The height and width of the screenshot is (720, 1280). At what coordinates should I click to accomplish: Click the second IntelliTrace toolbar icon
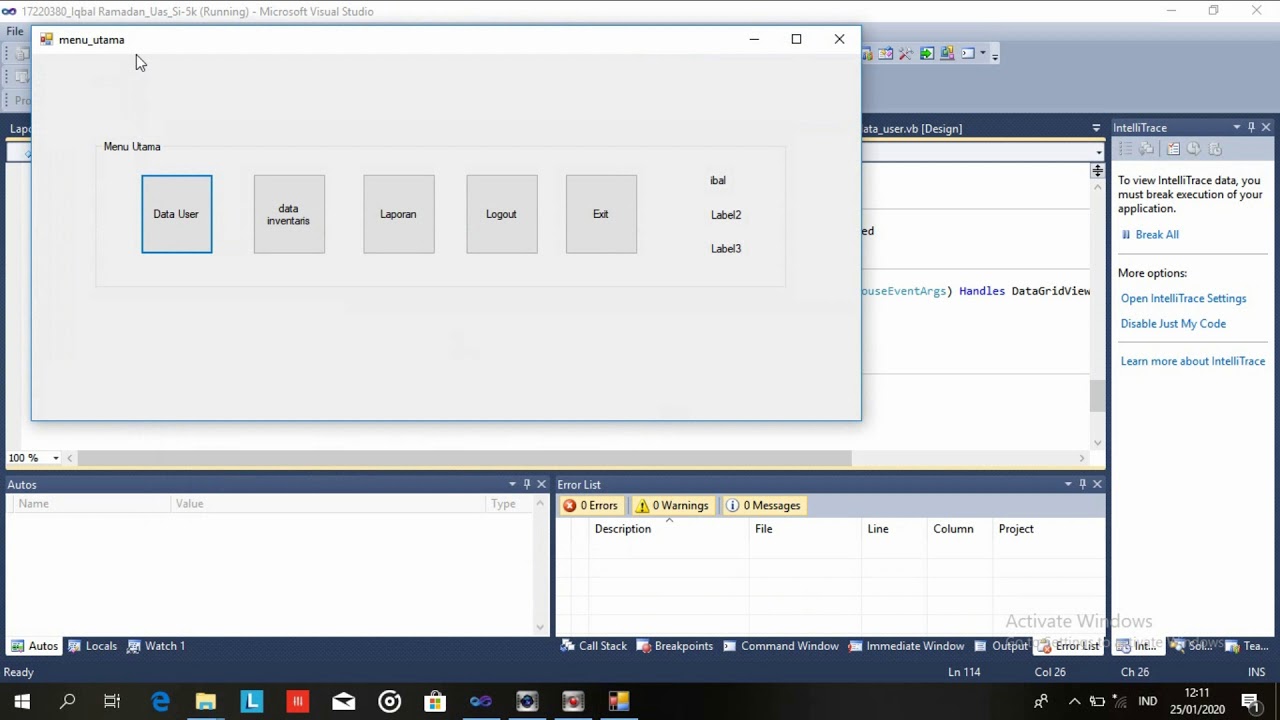point(1146,149)
